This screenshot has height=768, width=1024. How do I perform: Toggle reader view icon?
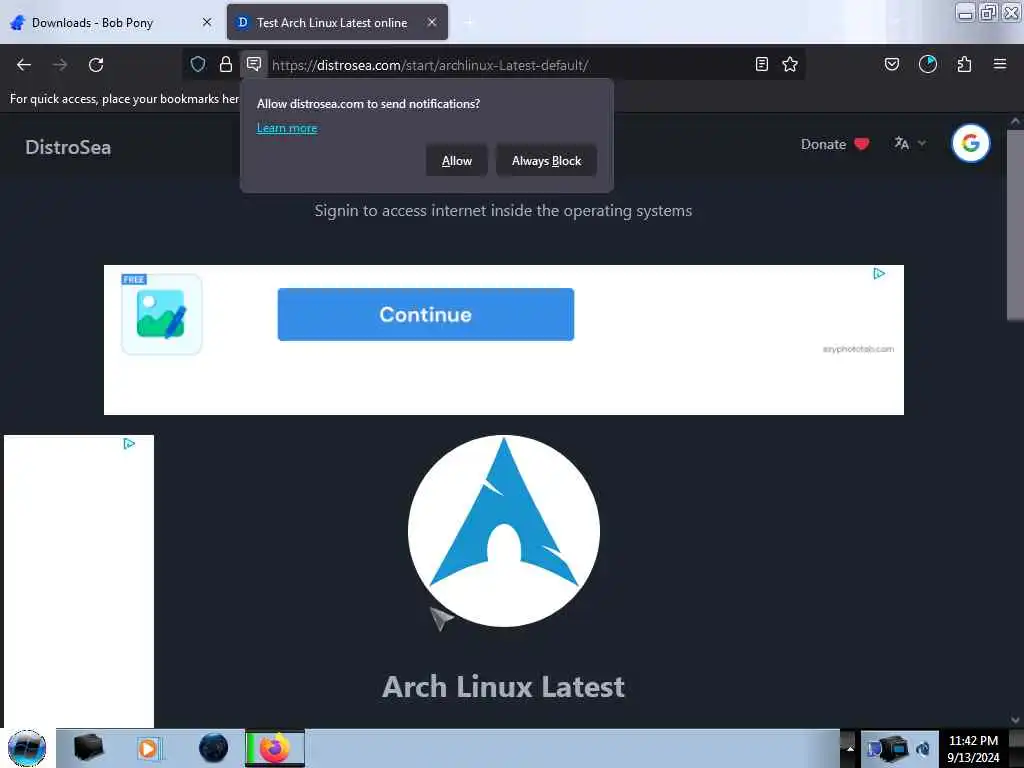pyautogui.click(x=761, y=64)
